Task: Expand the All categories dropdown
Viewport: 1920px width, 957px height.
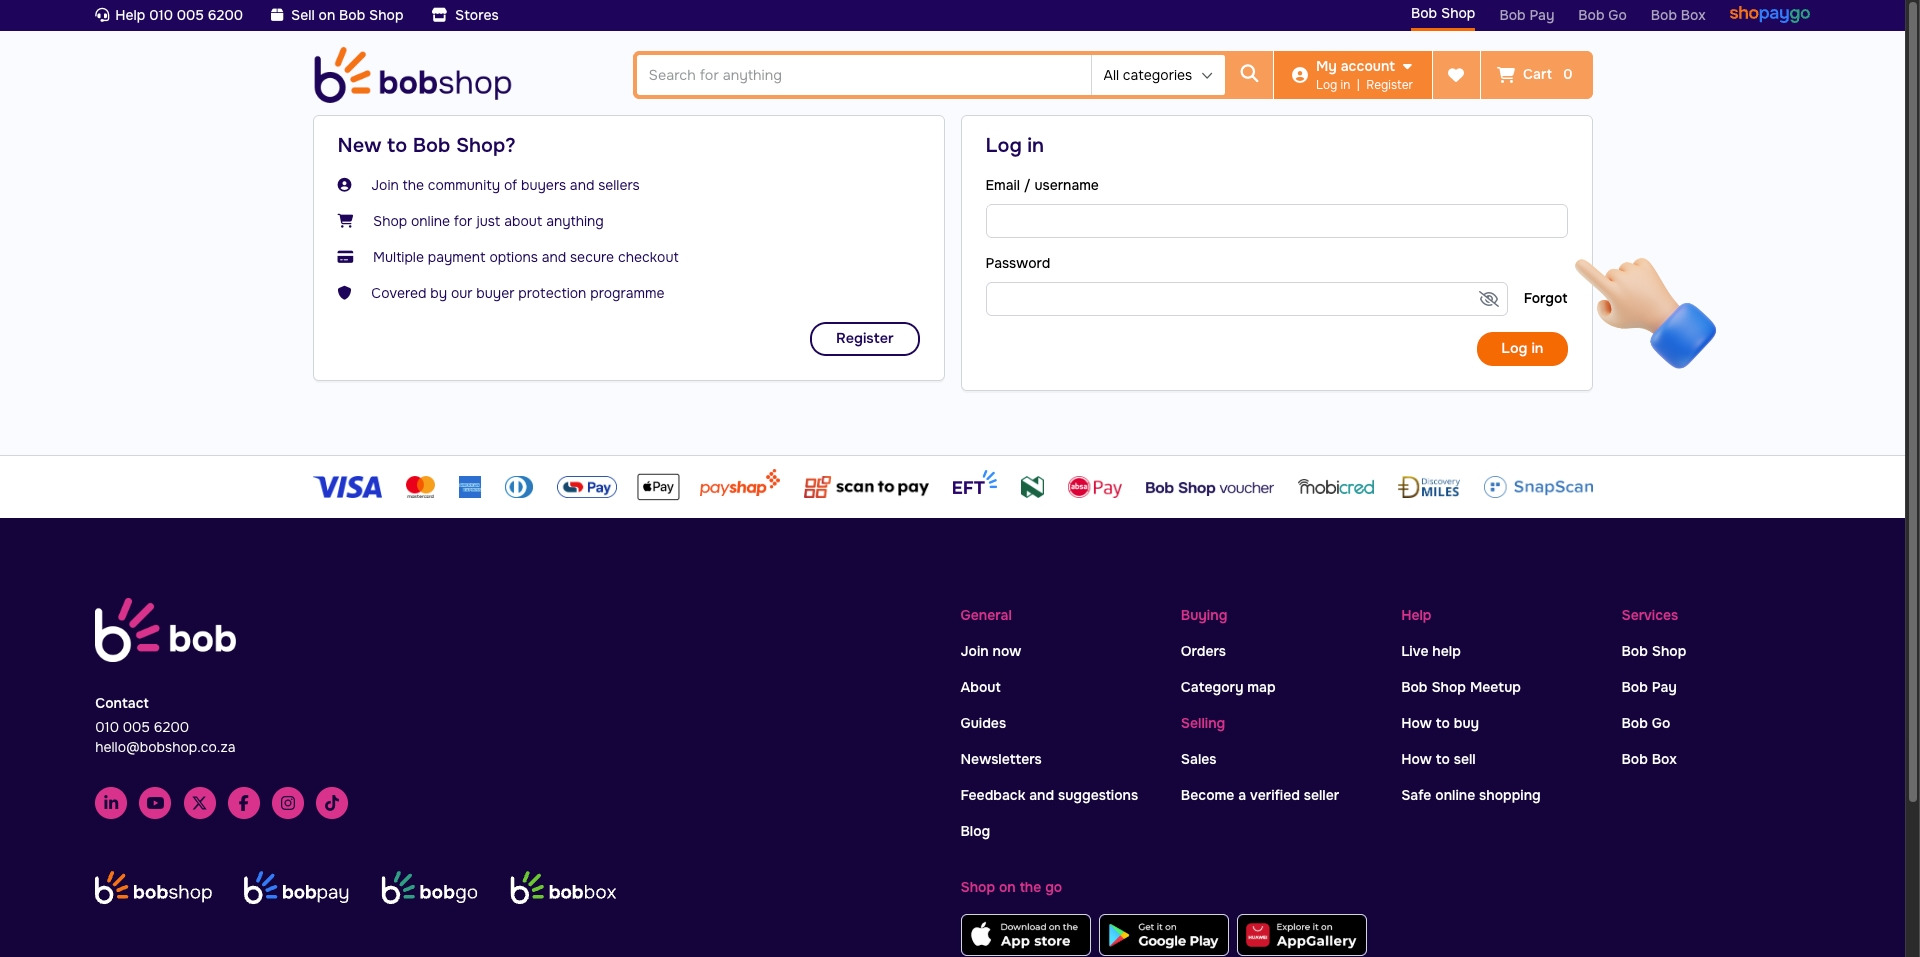Action: pos(1158,75)
